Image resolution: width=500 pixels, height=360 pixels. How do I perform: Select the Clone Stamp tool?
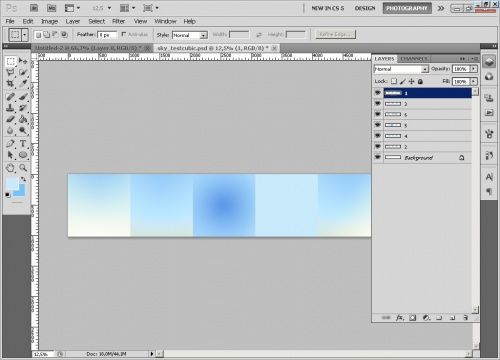10,108
